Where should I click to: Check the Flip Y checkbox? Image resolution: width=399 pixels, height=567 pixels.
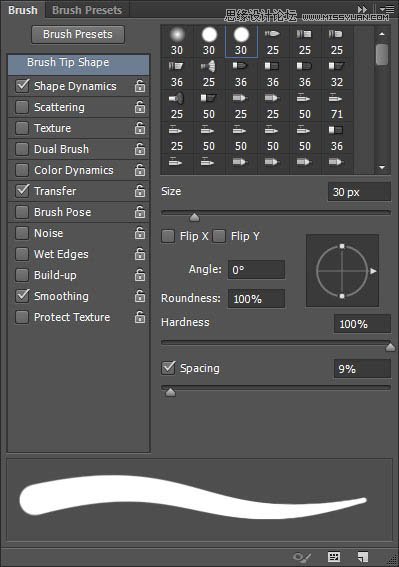point(219,236)
